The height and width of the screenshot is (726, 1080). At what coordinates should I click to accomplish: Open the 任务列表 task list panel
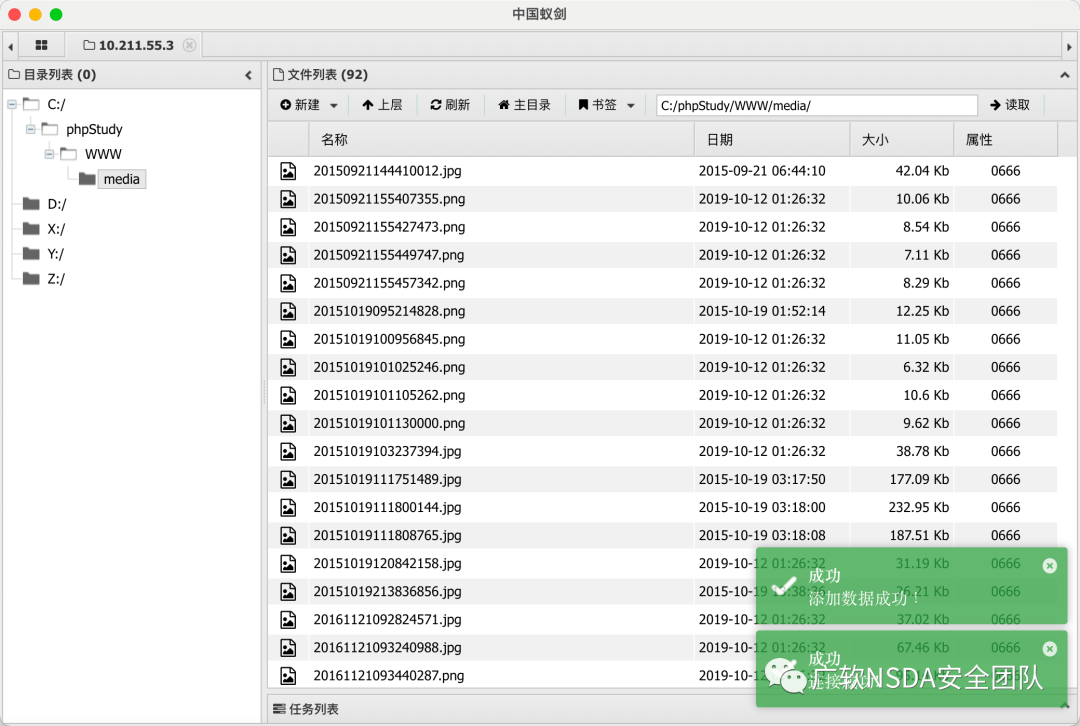(306, 709)
